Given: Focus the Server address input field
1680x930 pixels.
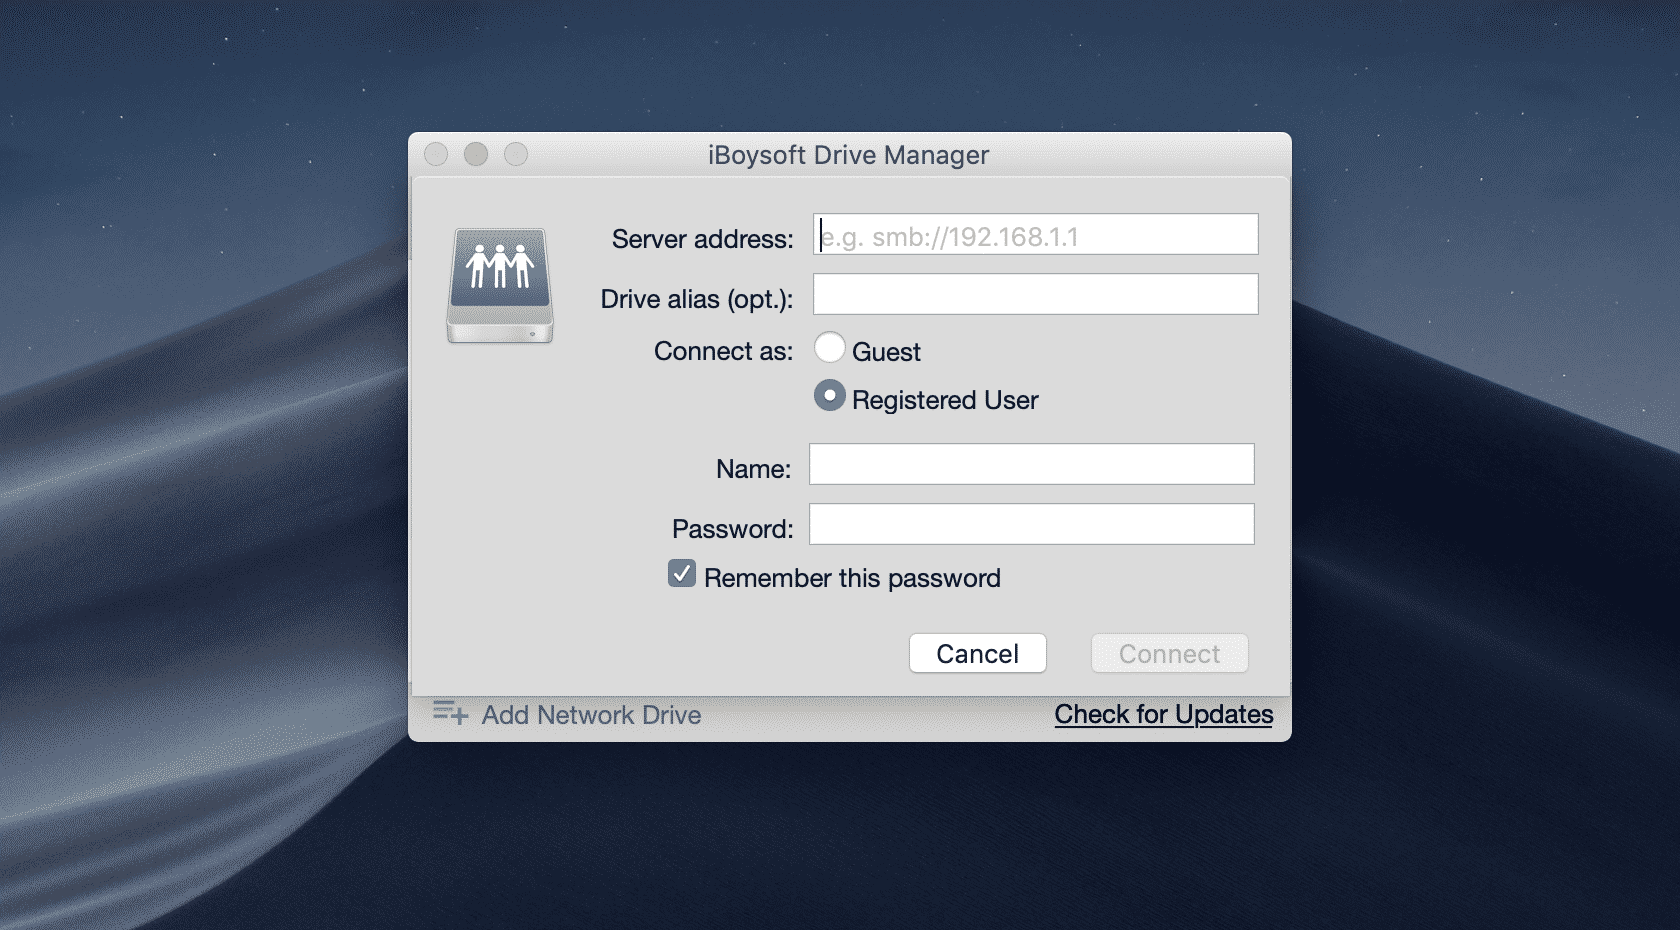Looking at the screenshot, I should pos(1035,235).
